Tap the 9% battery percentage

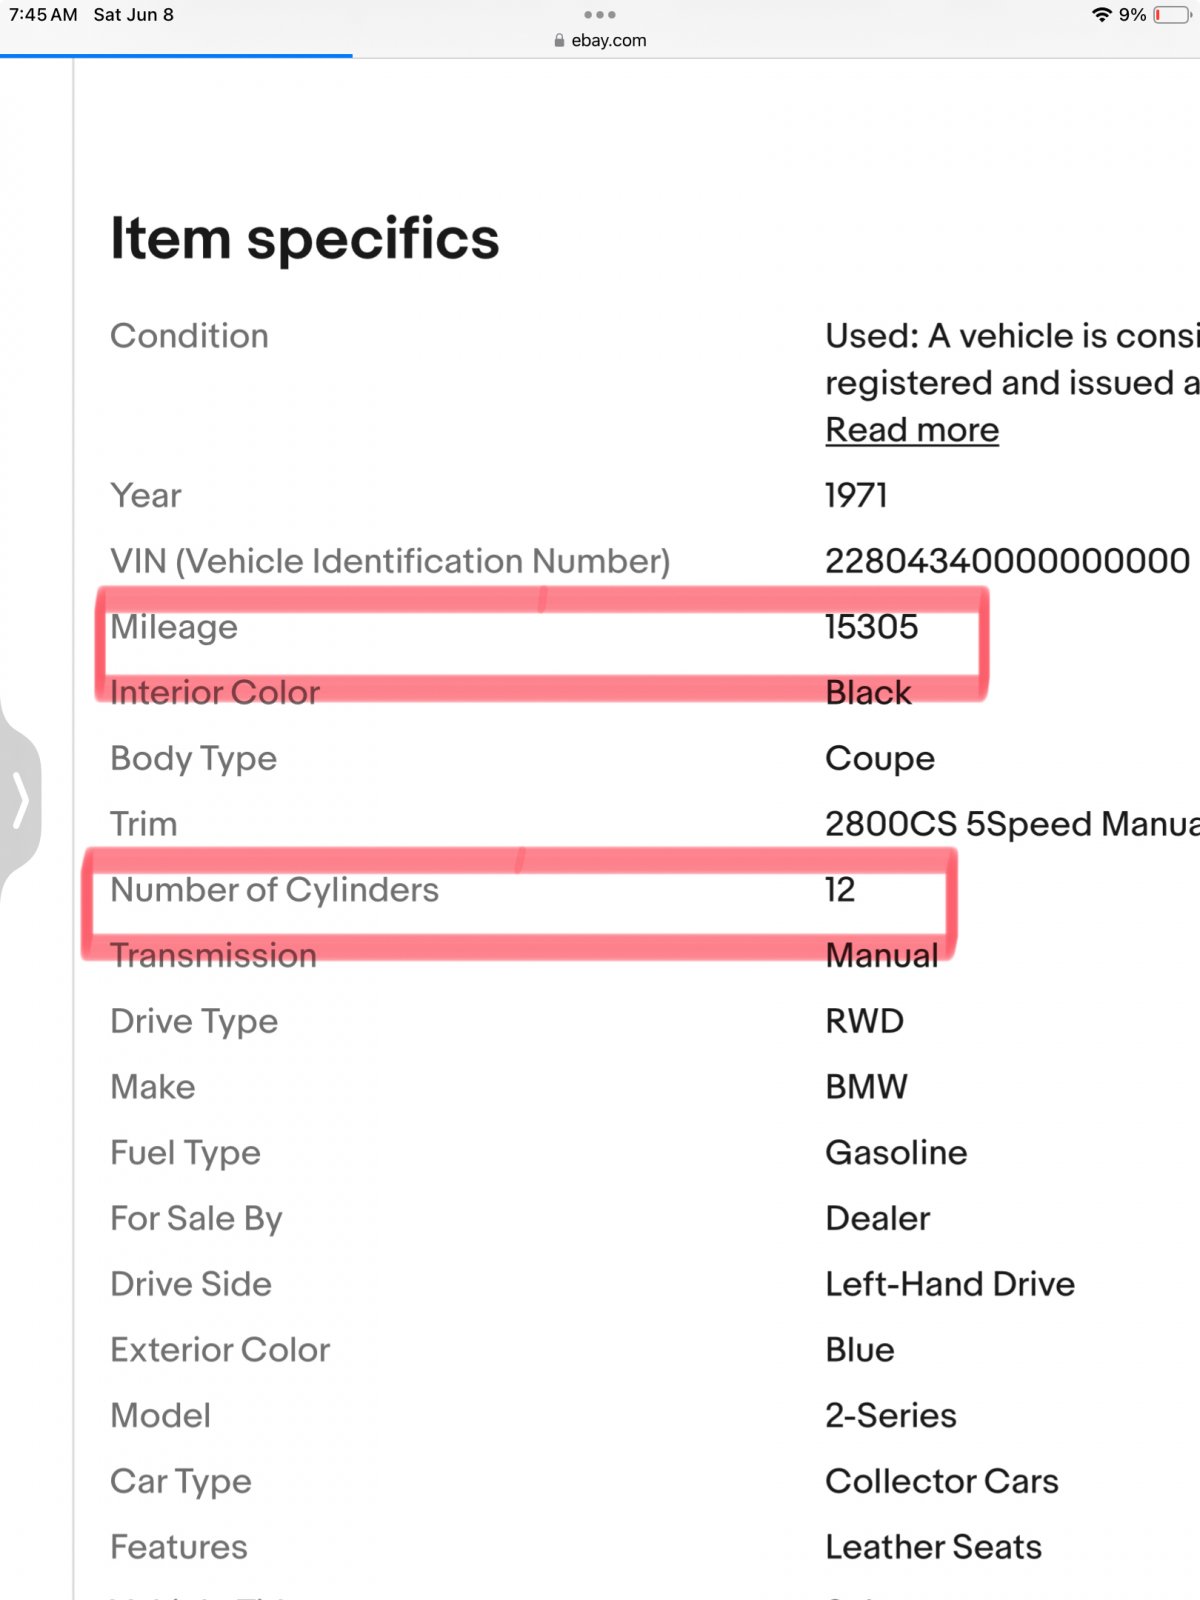[1132, 15]
